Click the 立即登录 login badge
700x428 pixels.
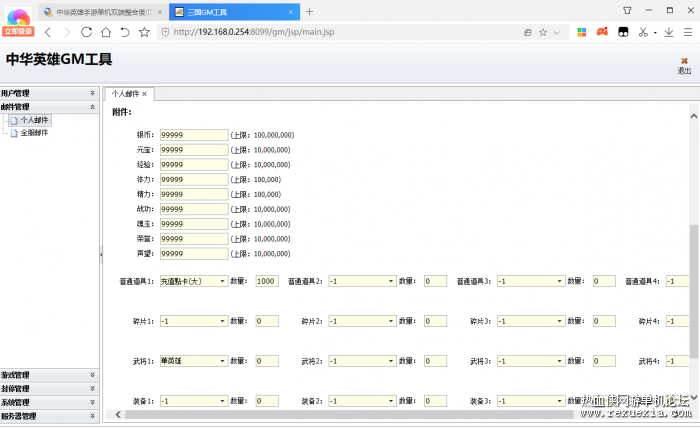[x=18, y=31]
